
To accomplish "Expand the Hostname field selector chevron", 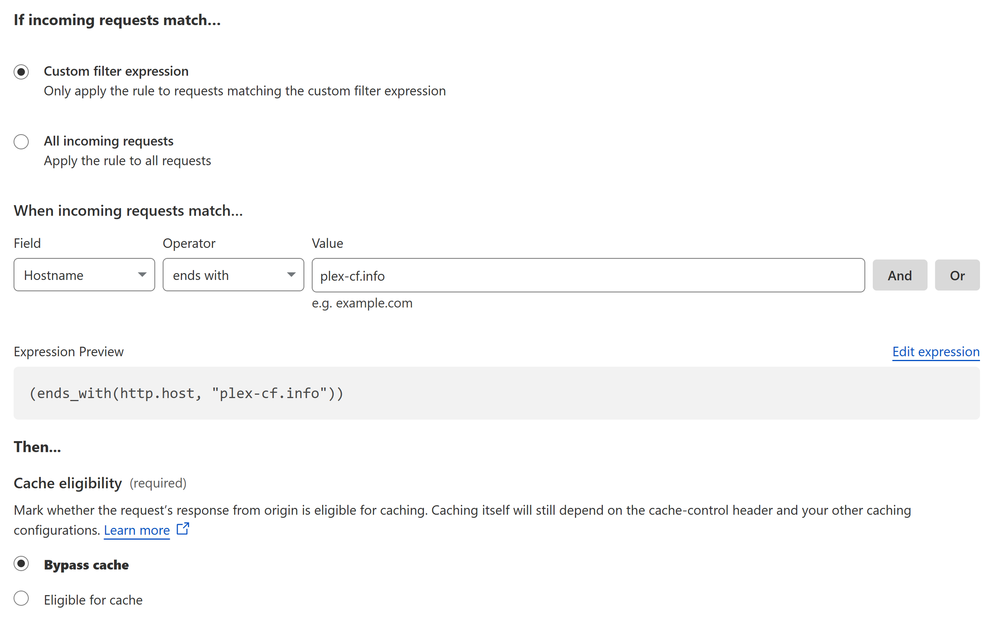I will pyautogui.click(x=144, y=274).
